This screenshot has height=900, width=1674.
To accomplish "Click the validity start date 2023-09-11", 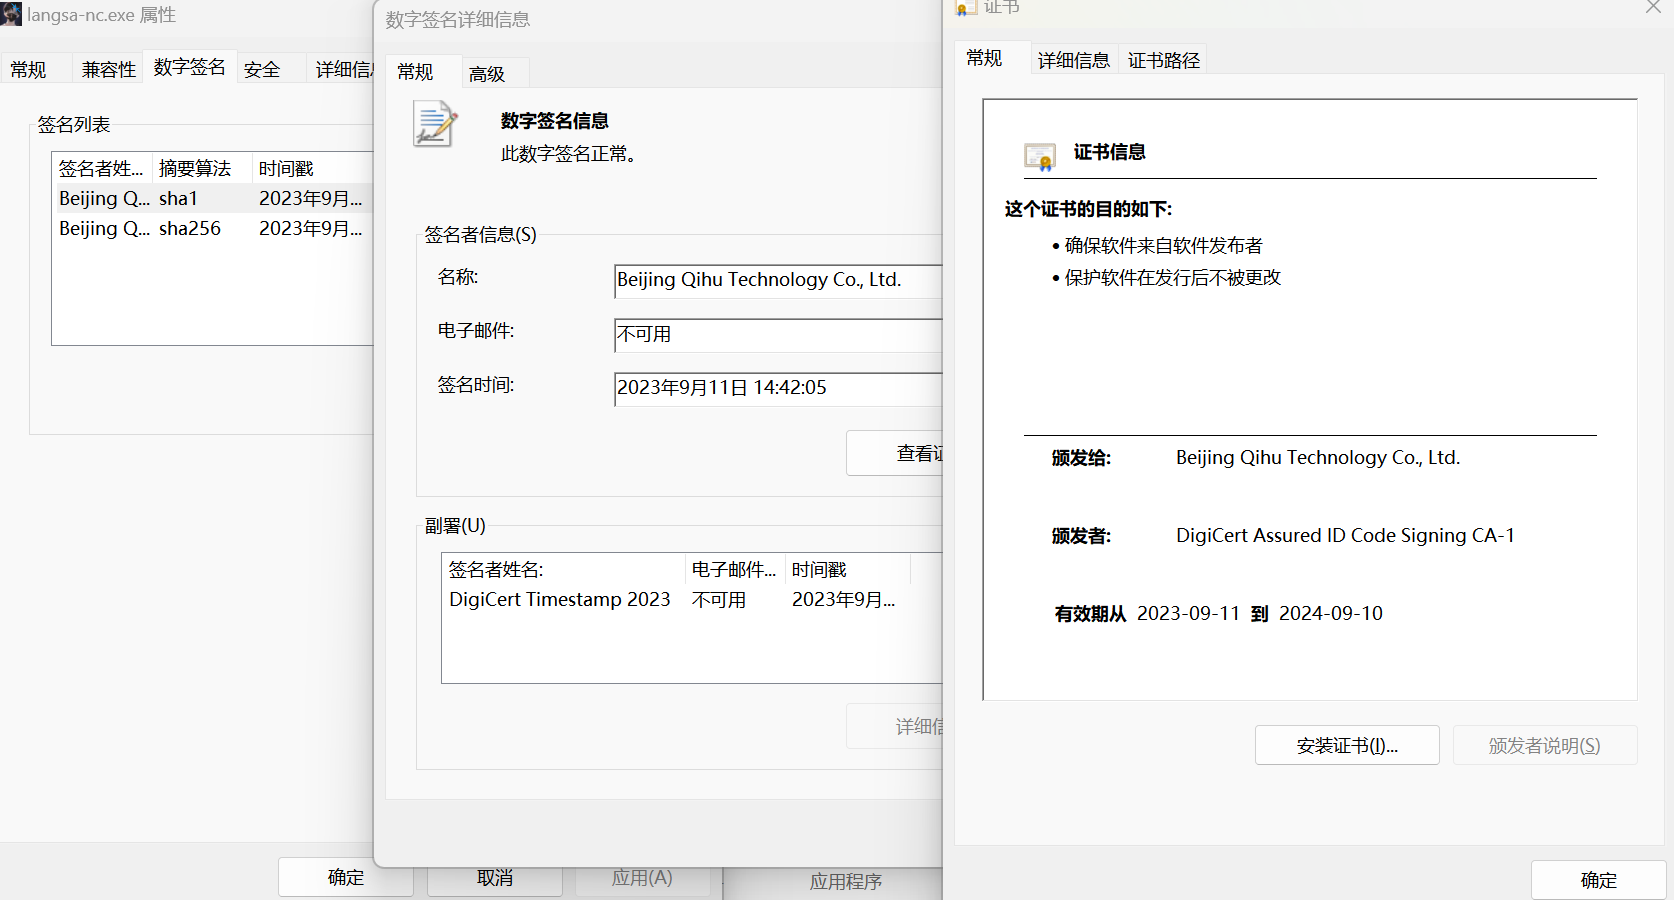I will 1188,613.
